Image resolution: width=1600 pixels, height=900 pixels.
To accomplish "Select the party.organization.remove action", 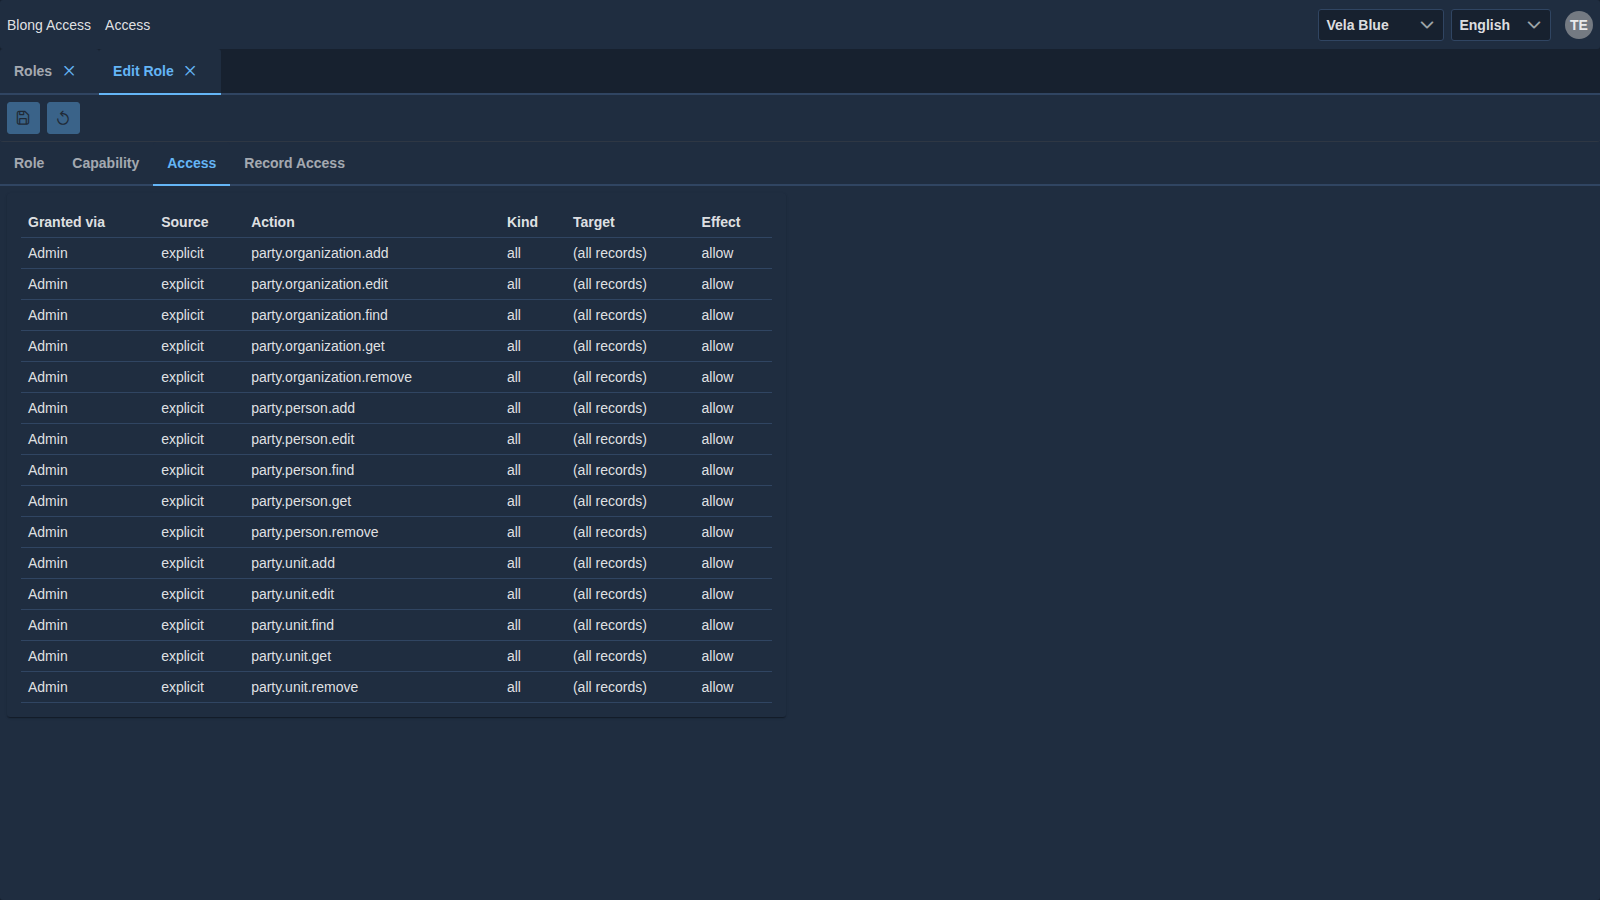I will pyautogui.click(x=331, y=377).
